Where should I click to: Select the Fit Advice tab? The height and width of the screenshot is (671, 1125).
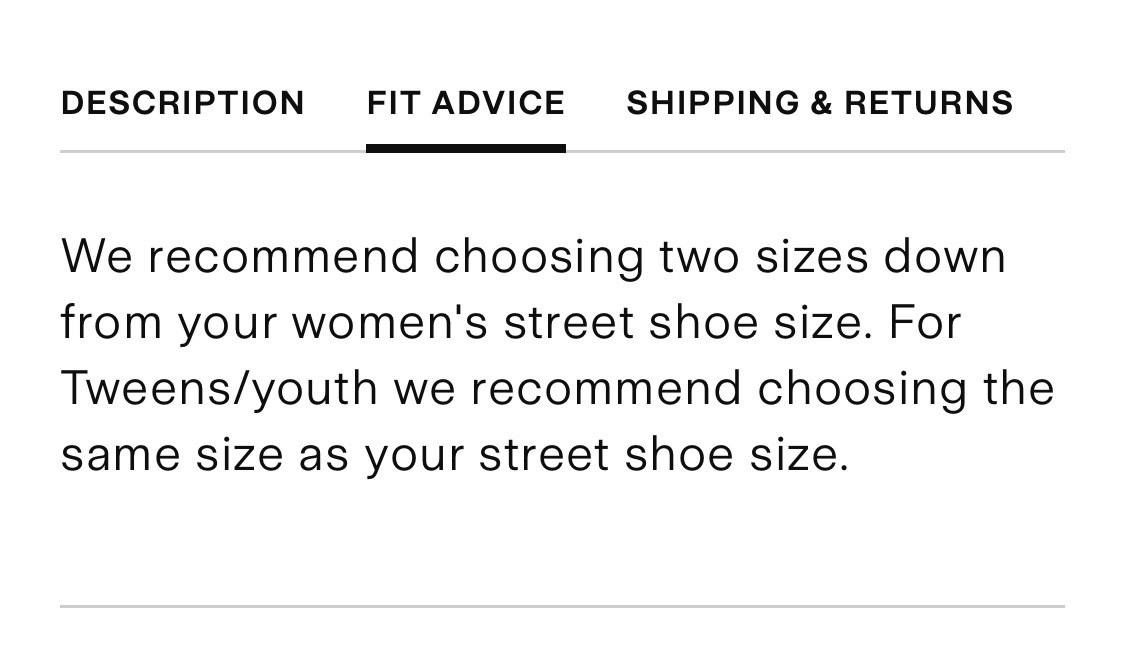(x=465, y=103)
